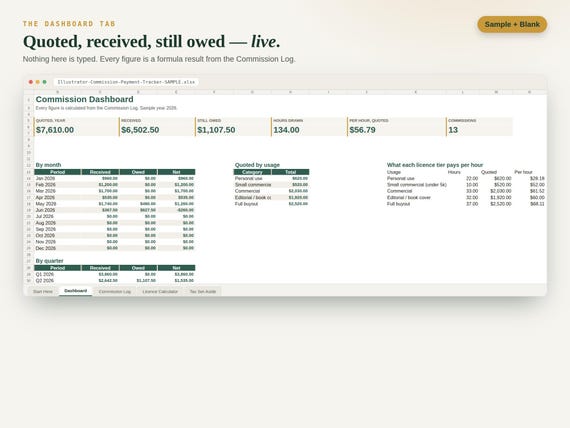This screenshot has height=428, width=570.
Task: Select the Sep 2026 row label
Action: (x=45, y=229)
